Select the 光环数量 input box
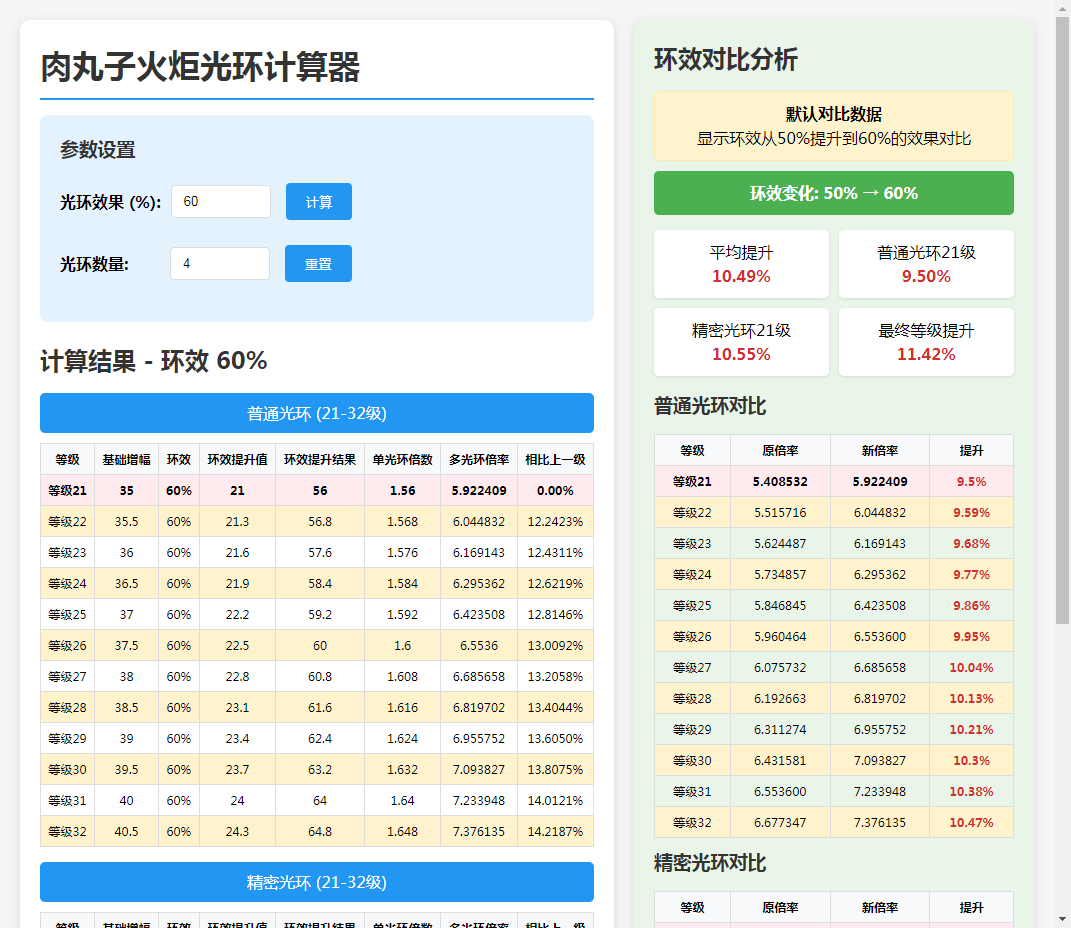 click(x=219, y=264)
